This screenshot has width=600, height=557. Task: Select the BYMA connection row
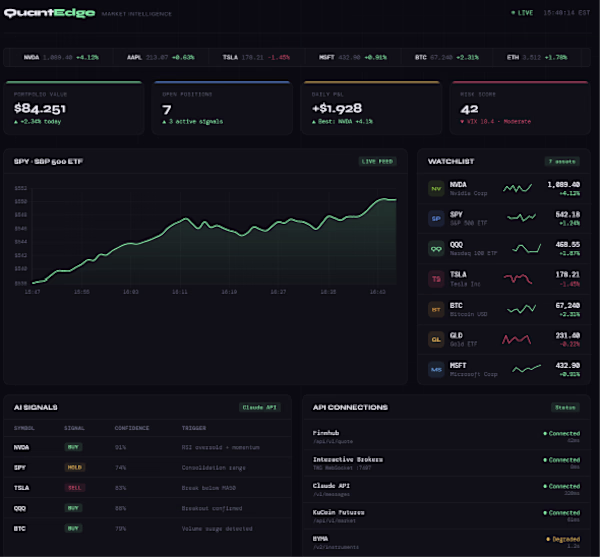[446, 542]
